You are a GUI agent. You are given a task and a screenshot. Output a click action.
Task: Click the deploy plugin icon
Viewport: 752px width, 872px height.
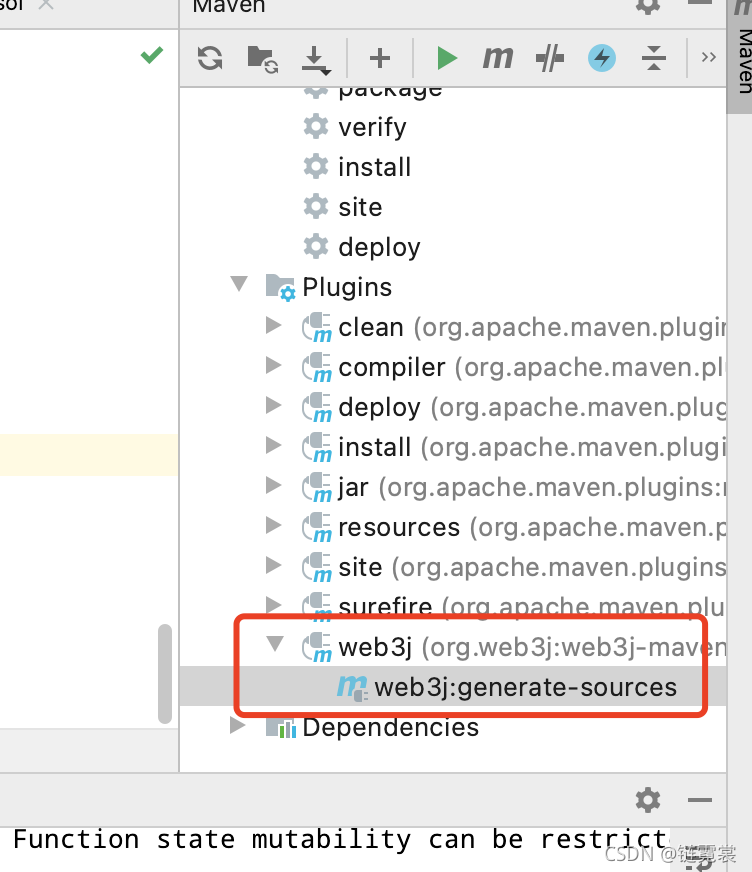316,408
